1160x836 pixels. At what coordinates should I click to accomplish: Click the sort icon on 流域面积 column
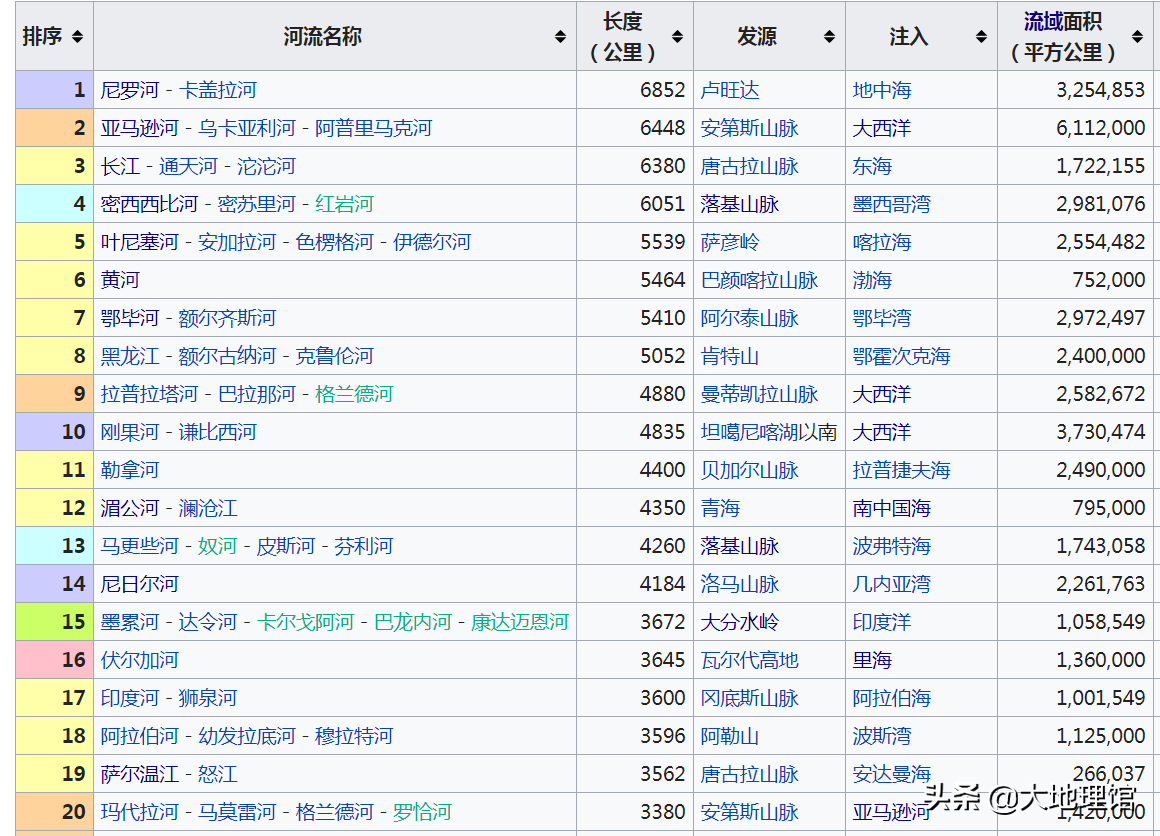pos(1135,35)
